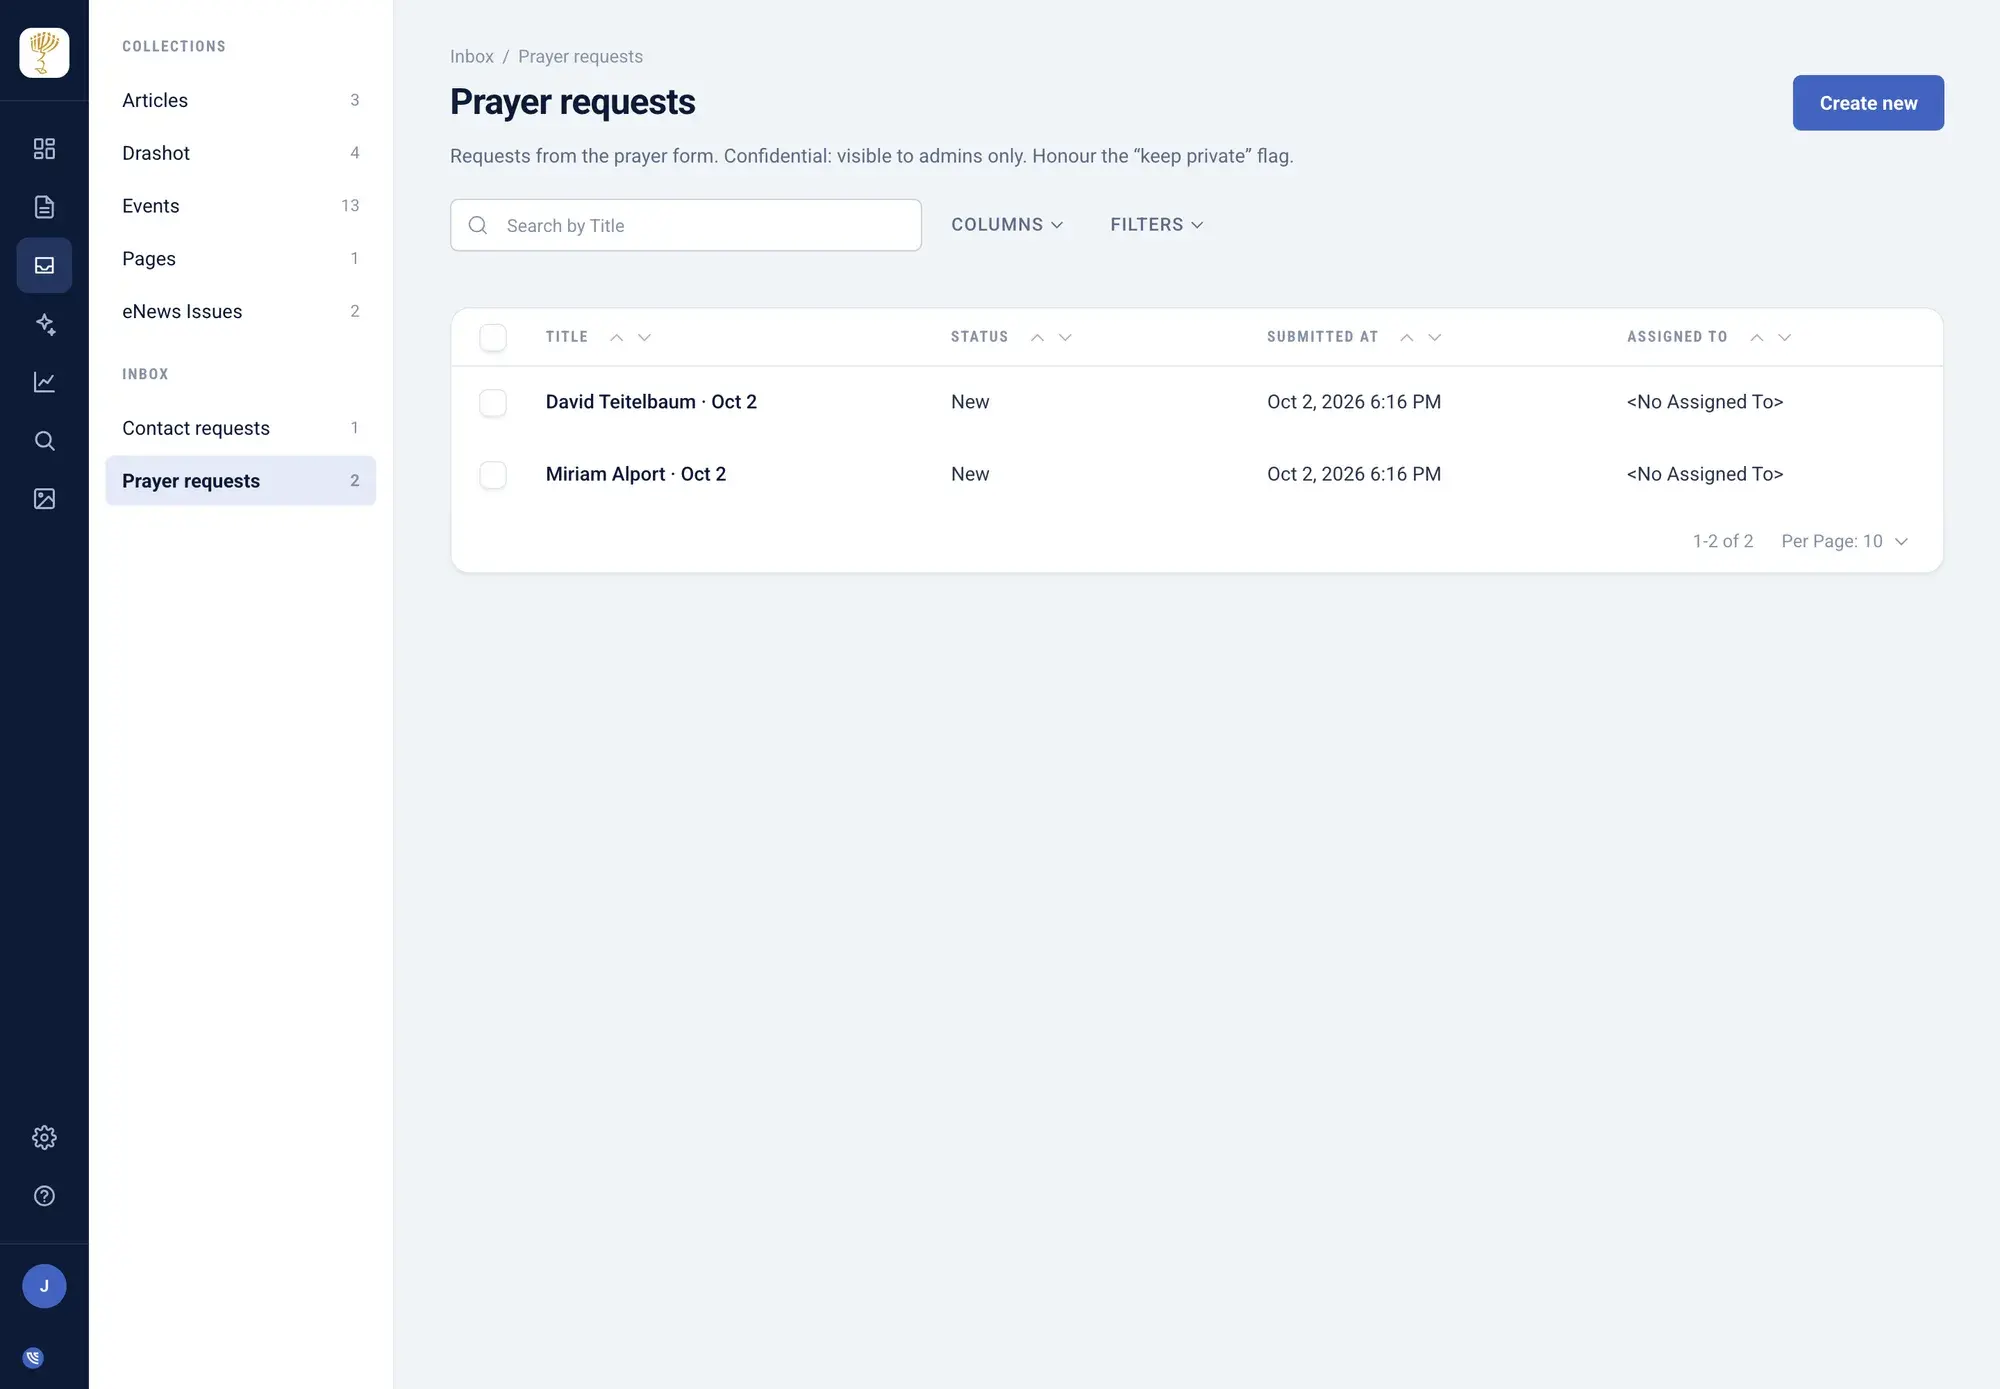Go to Articles collection

(x=240, y=100)
